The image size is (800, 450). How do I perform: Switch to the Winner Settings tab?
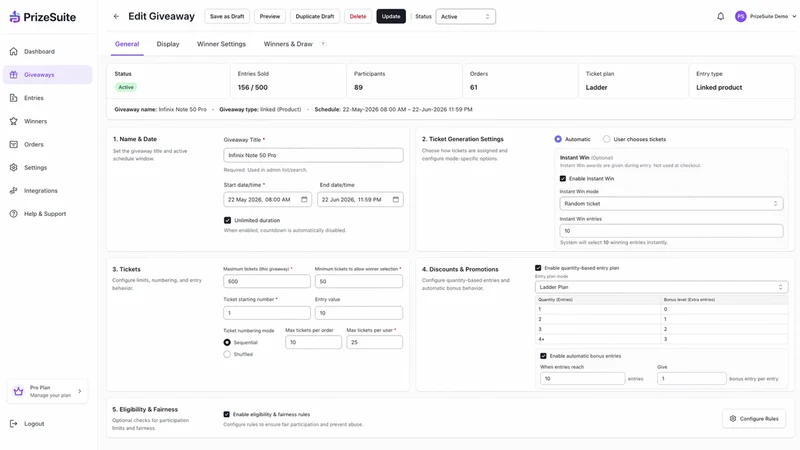(221, 44)
